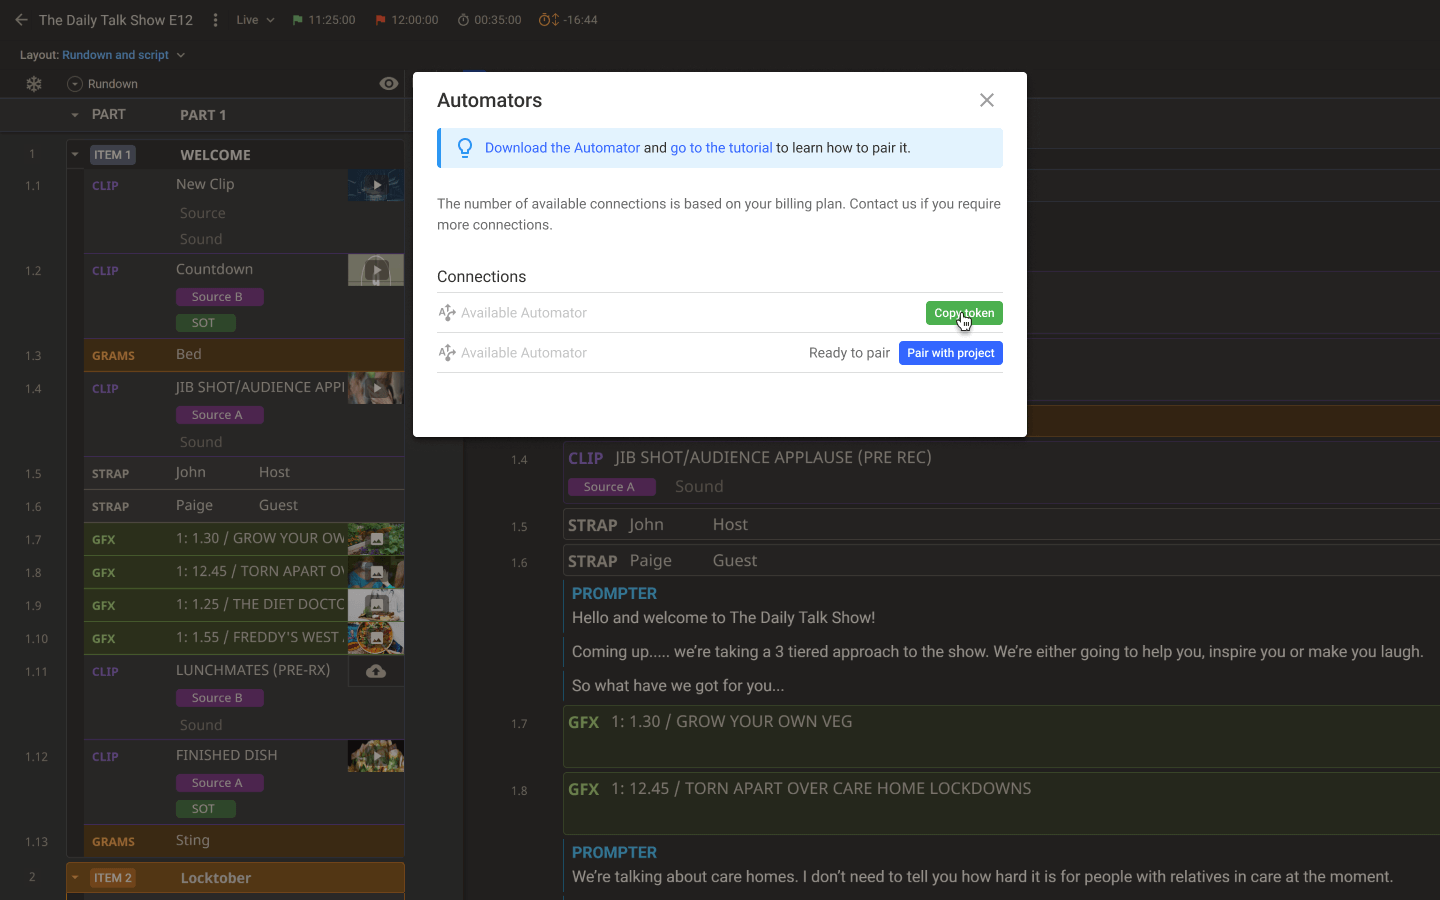The width and height of the screenshot is (1440, 900).
Task: Select STRAP Paige Guest in rundown
Action: click(244, 506)
